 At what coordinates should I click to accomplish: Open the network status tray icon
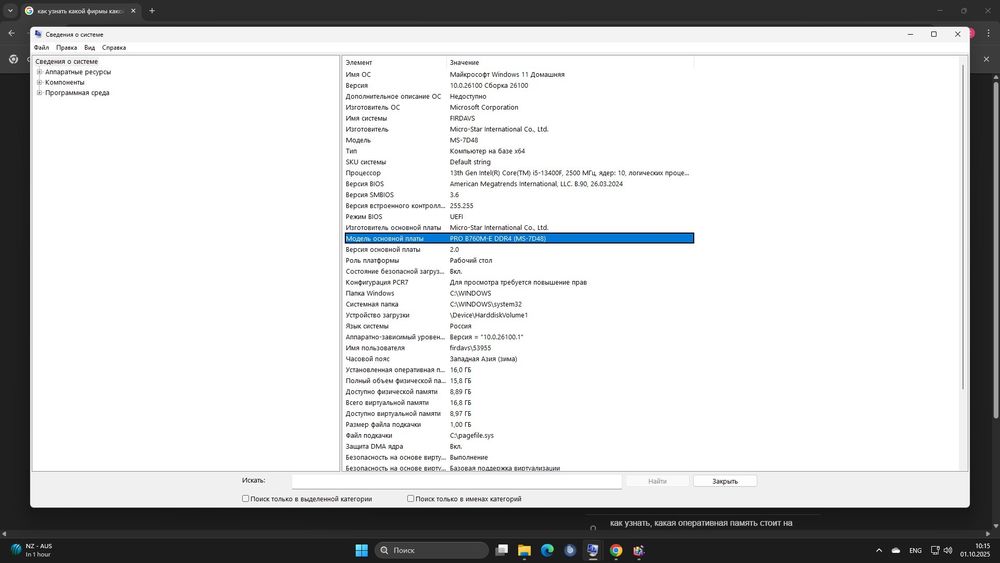click(x=935, y=550)
